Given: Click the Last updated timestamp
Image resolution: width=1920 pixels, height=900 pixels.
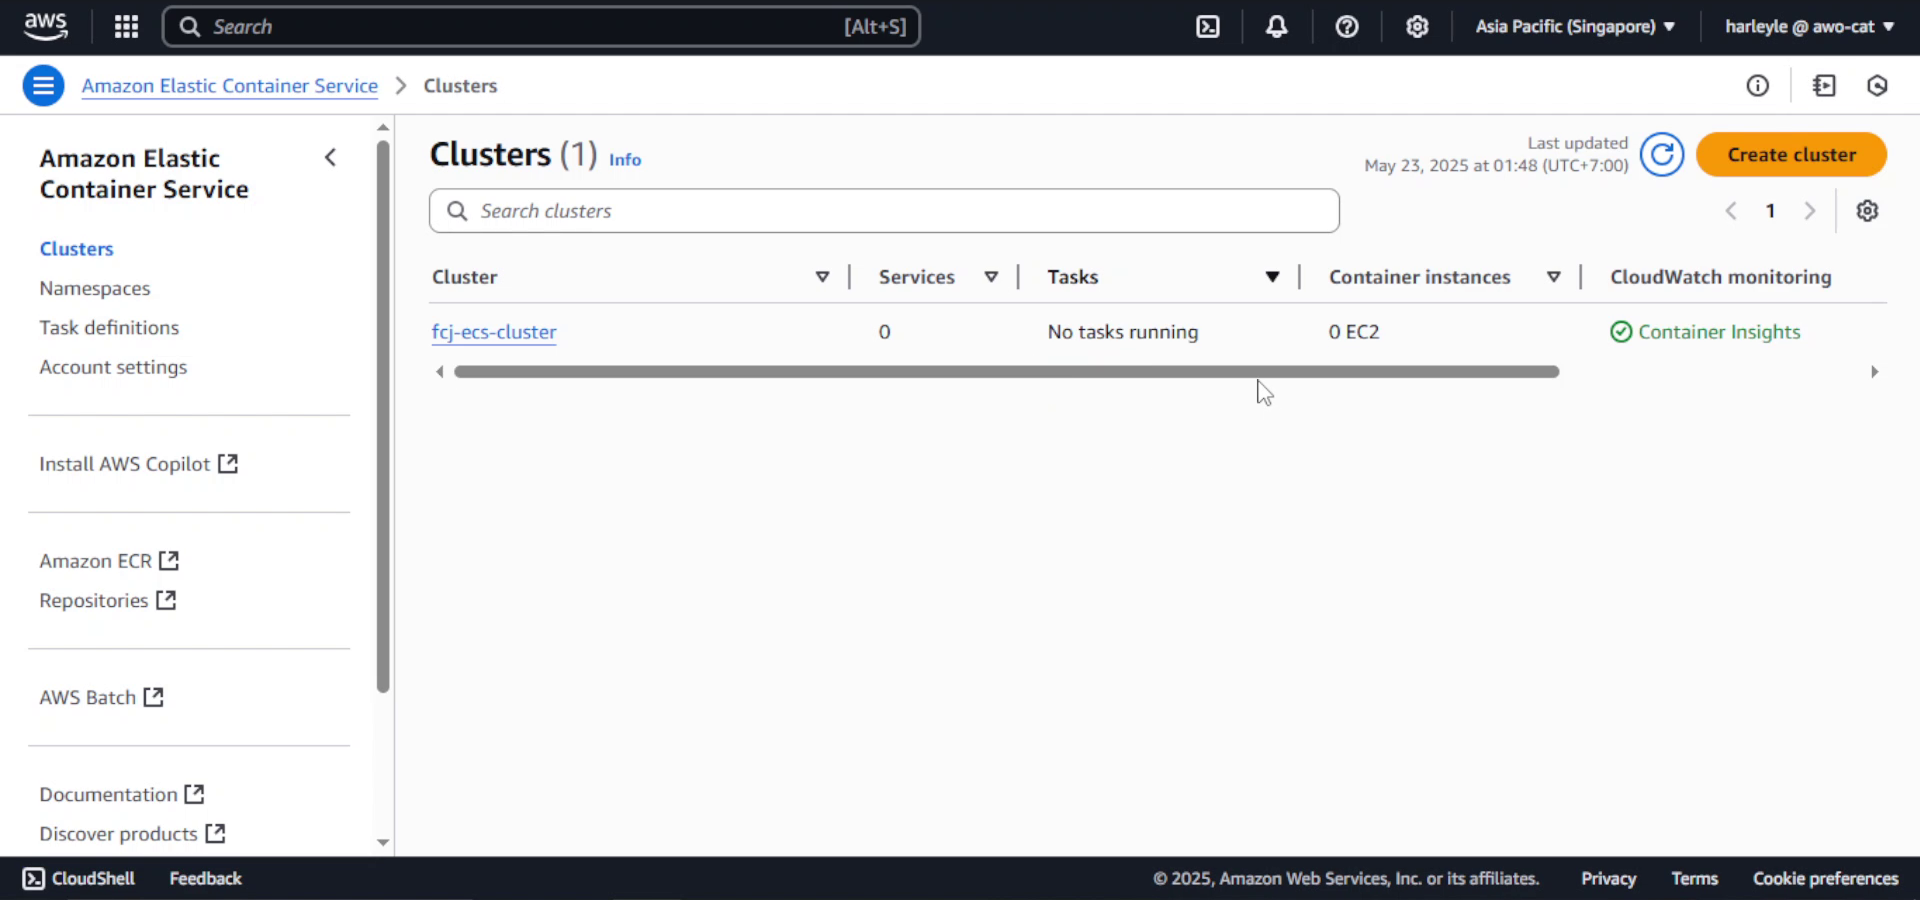Looking at the screenshot, I should coord(1496,155).
